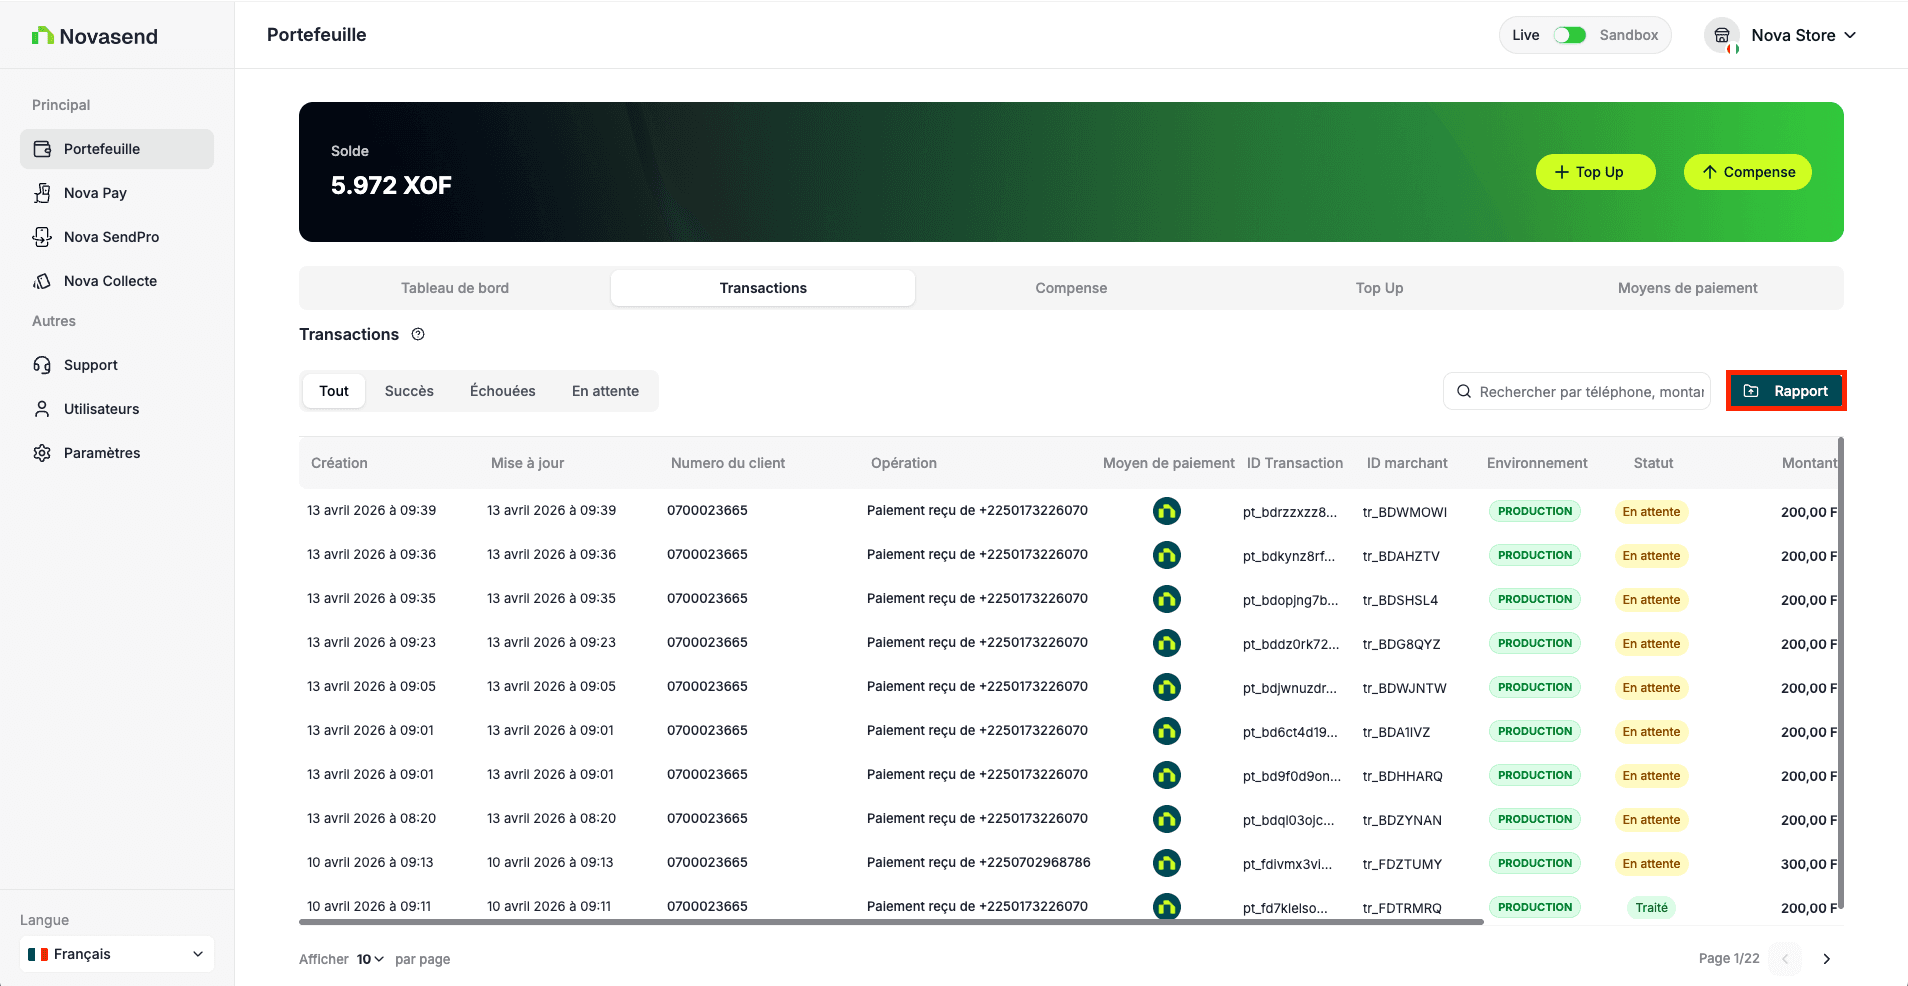This screenshot has width=1908, height=986.
Task: Click Statut column header
Action: 1653,463
